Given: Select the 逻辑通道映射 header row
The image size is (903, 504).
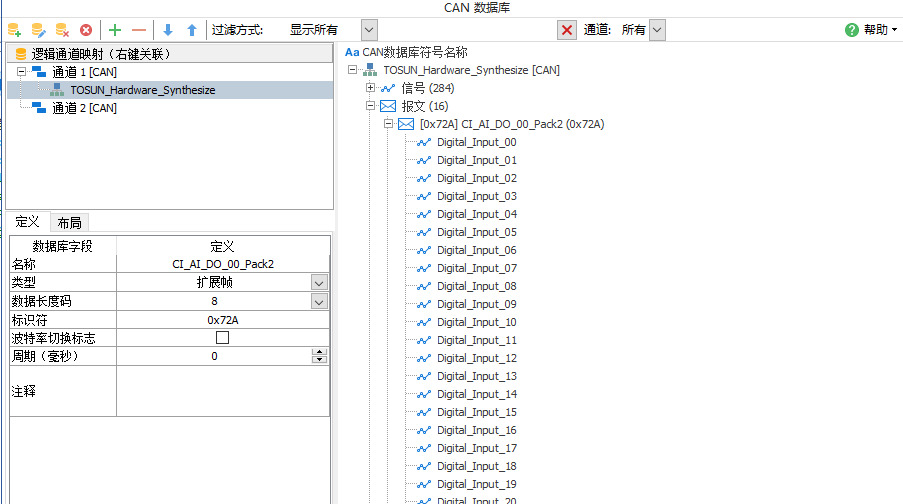Looking at the screenshot, I should pyautogui.click(x=170, y=54).
